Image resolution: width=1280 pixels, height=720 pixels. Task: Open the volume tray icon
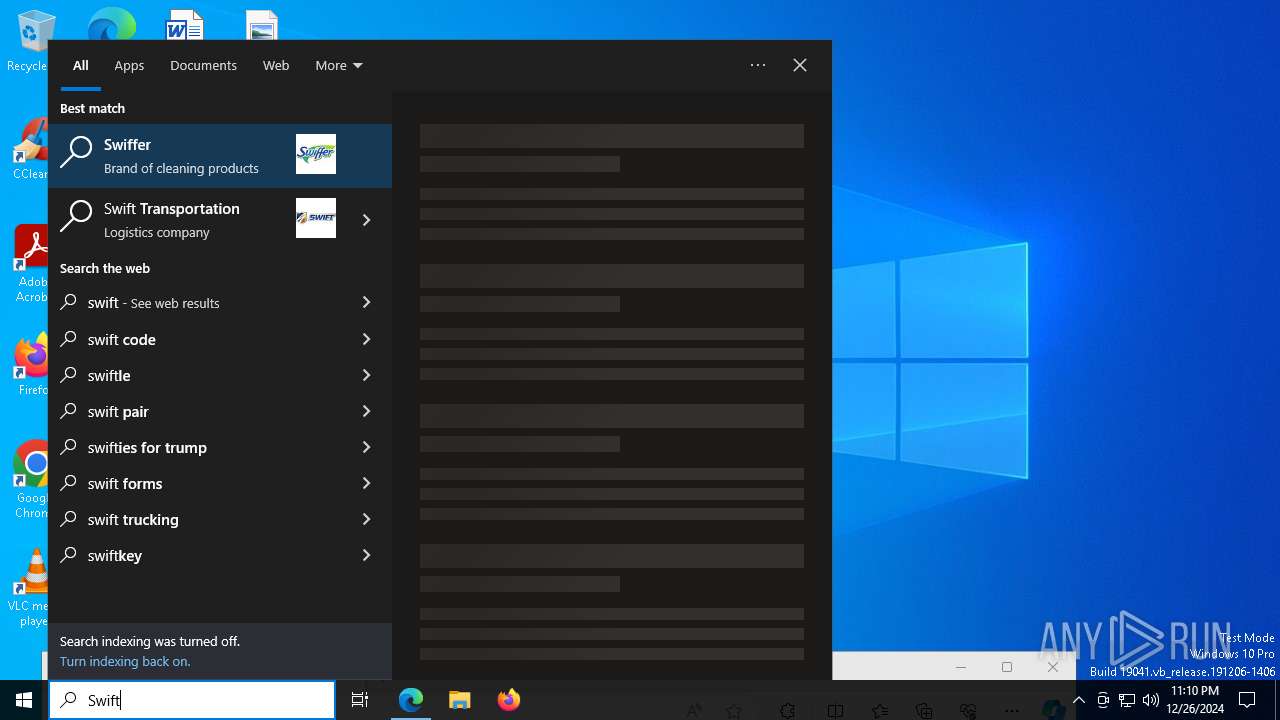[x=1151, y=700]
